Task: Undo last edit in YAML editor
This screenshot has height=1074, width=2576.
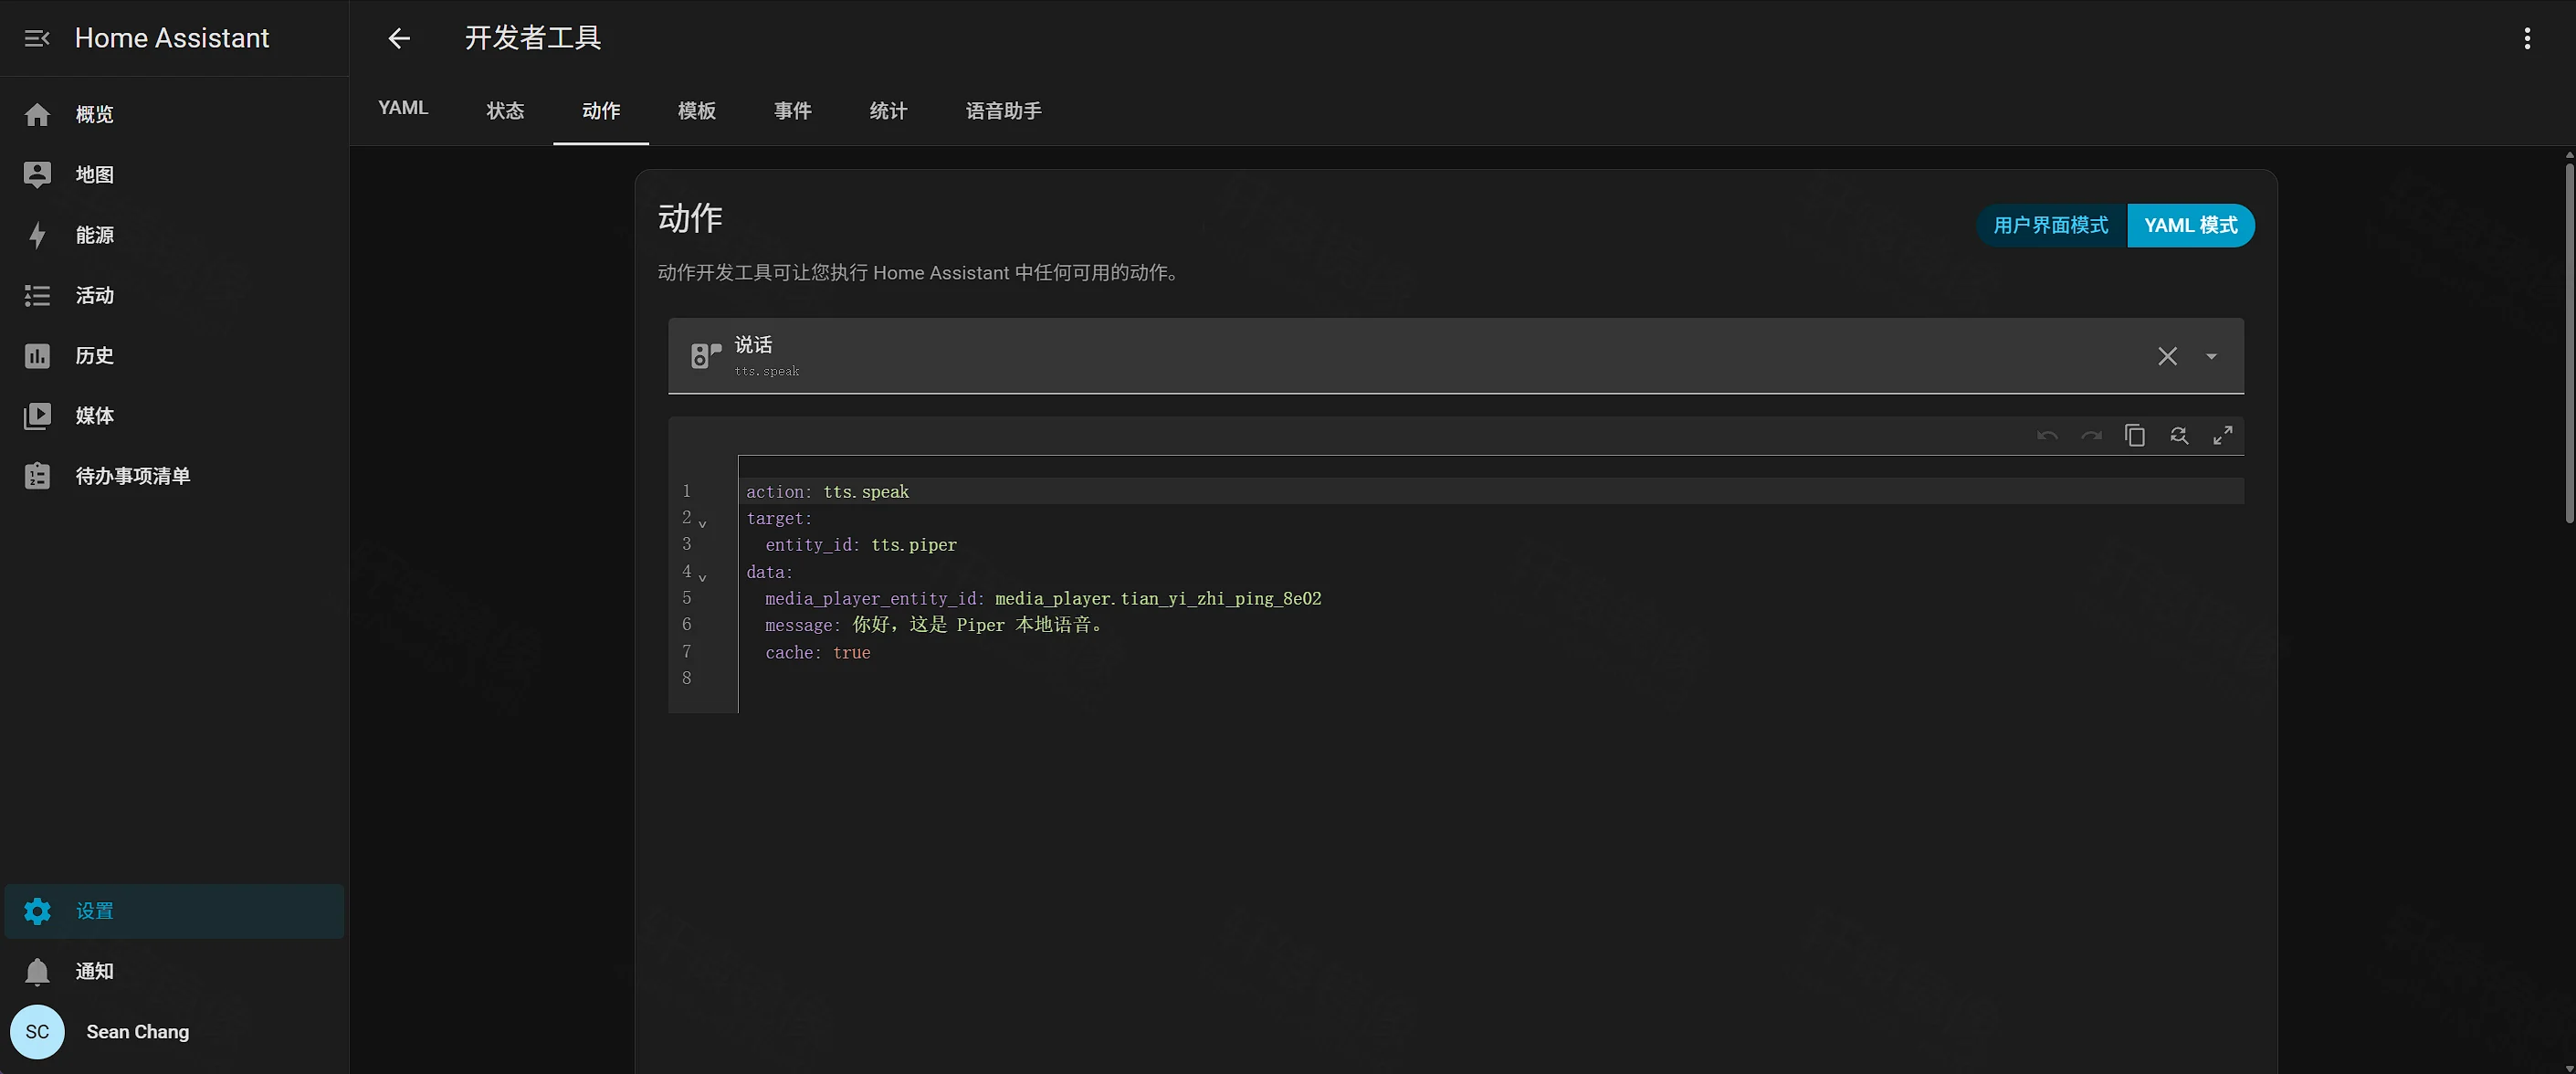Action: pyautogui.click(x=2047, y=436)
